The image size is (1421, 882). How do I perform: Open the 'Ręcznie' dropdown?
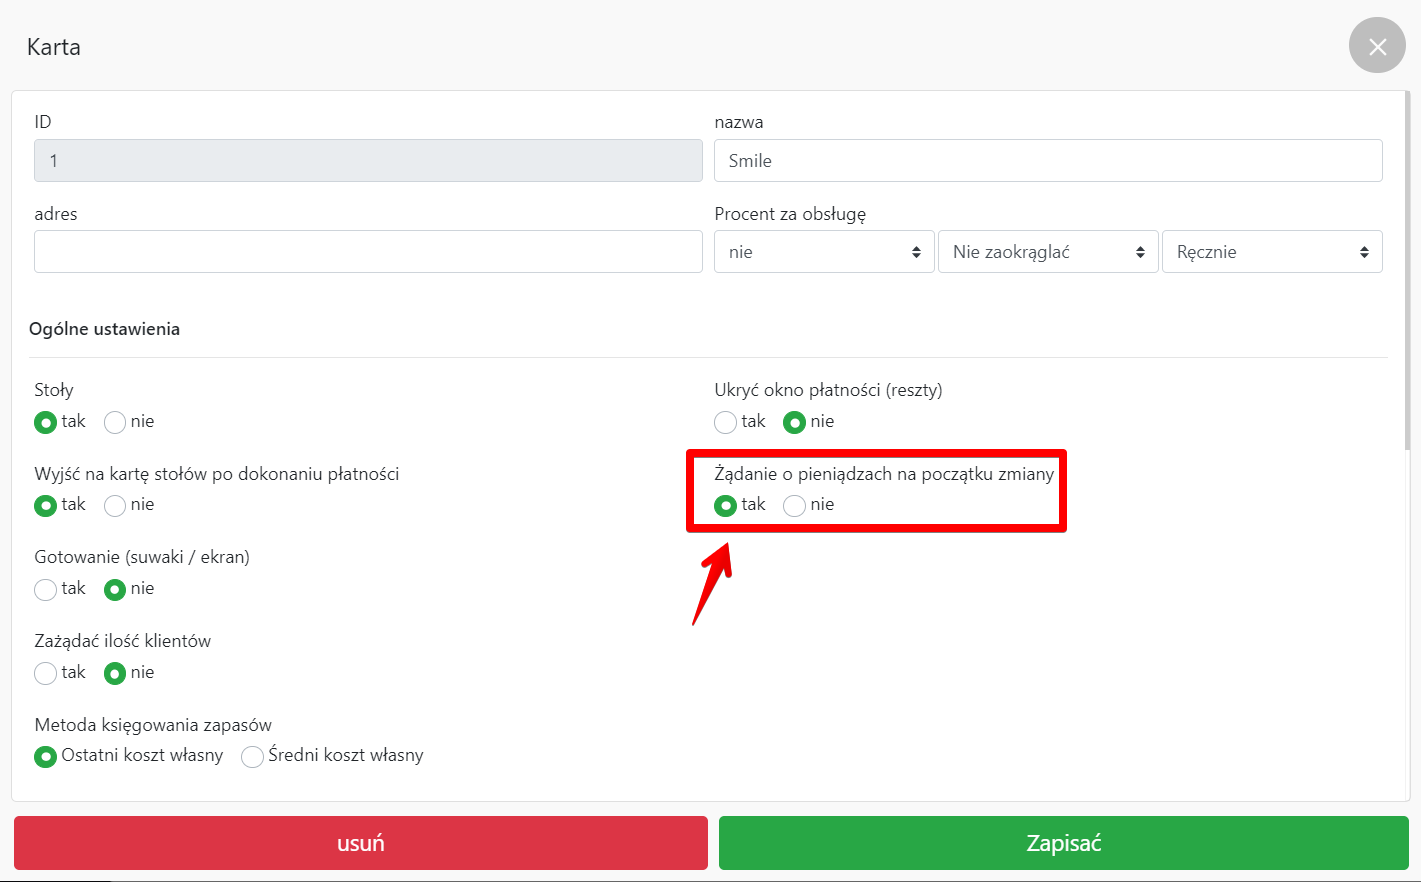[1272, 252]
